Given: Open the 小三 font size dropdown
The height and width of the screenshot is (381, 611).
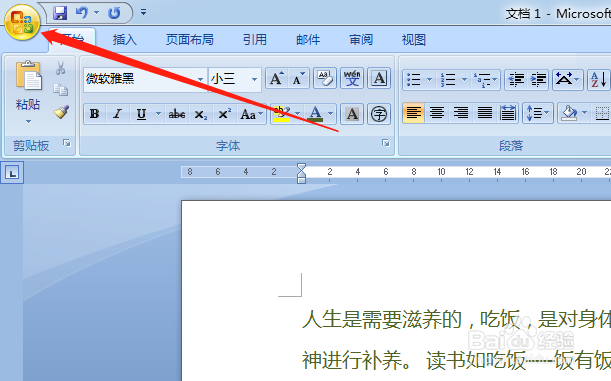Looking at the screenshot, I should coord(254,79).
